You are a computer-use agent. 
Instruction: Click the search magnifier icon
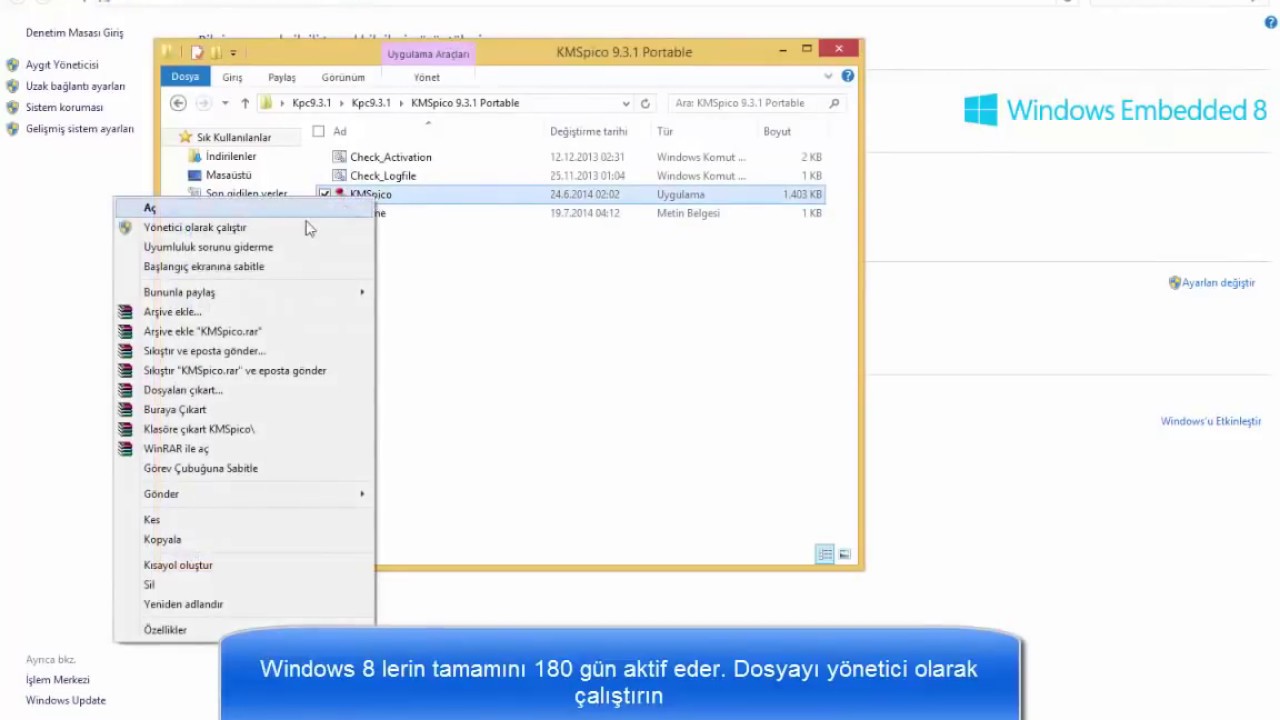click(834, 103)
